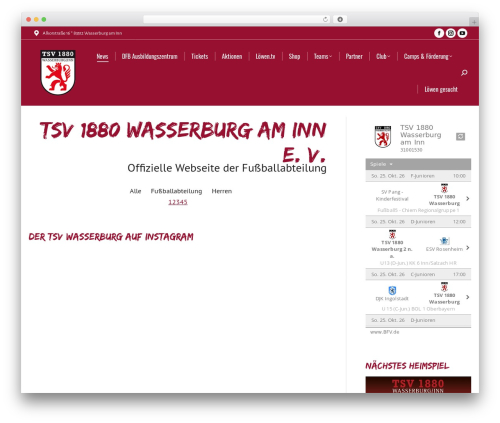
Task: Open the club's Facebook page icon
Action: pyautogui.click(x=439, y=33)
